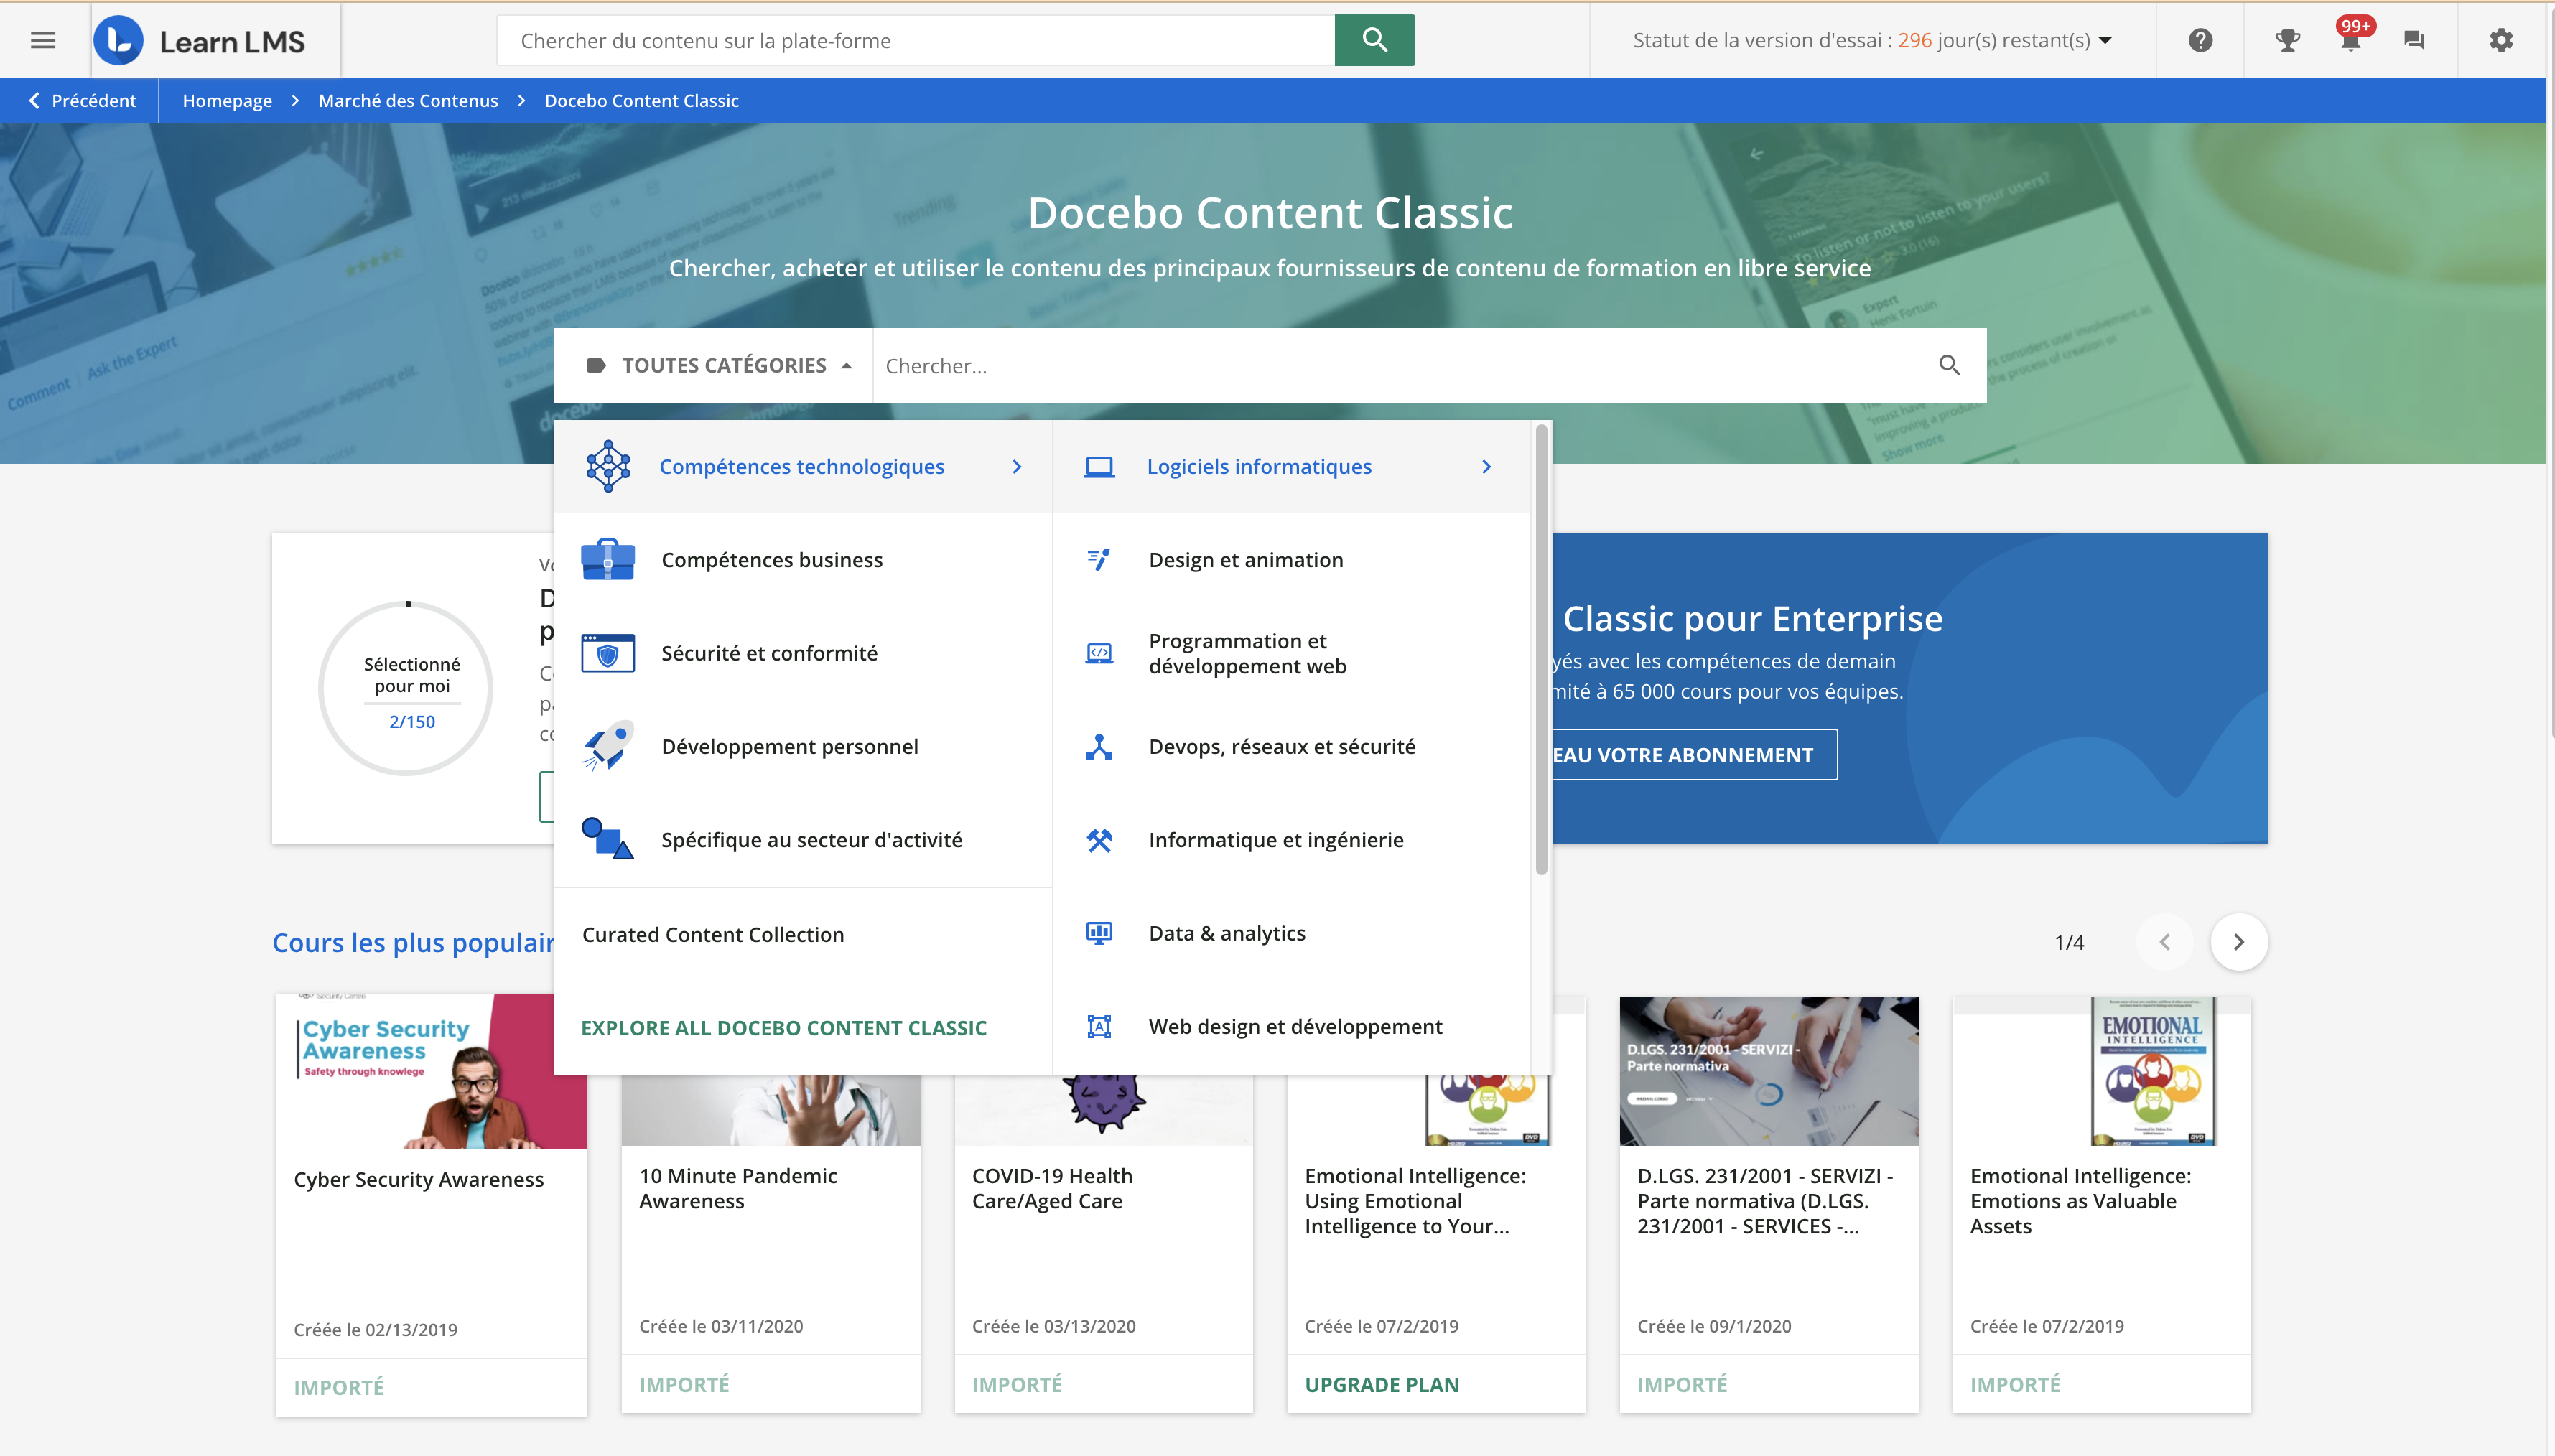Screen dimensions: 2555x1456
Task: Click the 1/4 page indicator
Action: pos(2069,942)
